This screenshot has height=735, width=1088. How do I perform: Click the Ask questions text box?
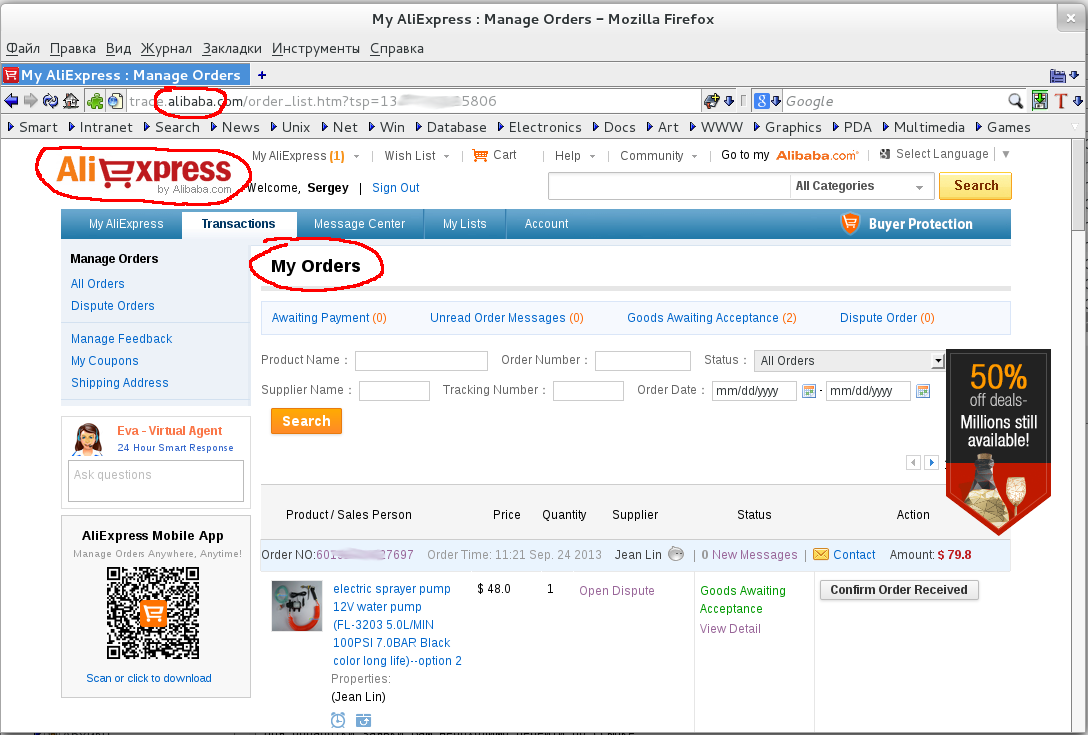click(x=155, y=480)
